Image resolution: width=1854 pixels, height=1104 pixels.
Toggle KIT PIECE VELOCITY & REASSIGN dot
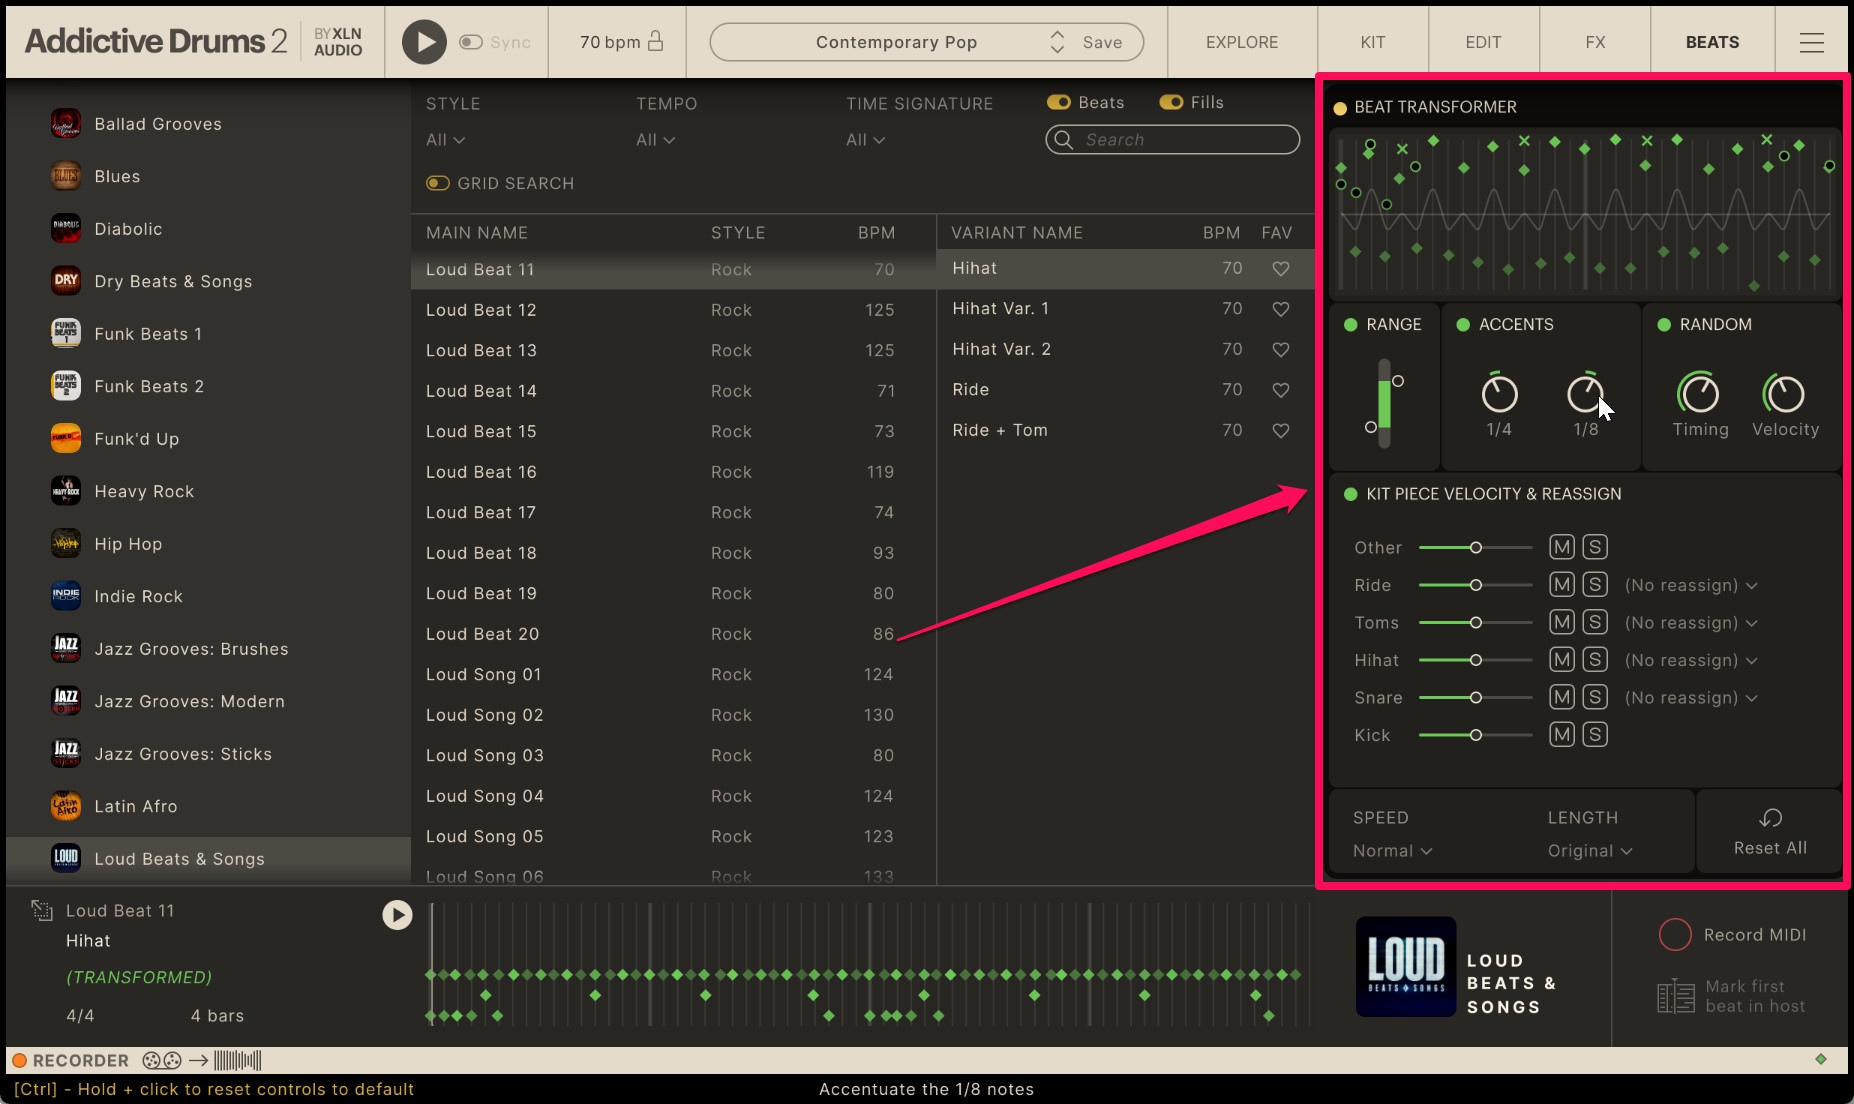(1351, 494)
